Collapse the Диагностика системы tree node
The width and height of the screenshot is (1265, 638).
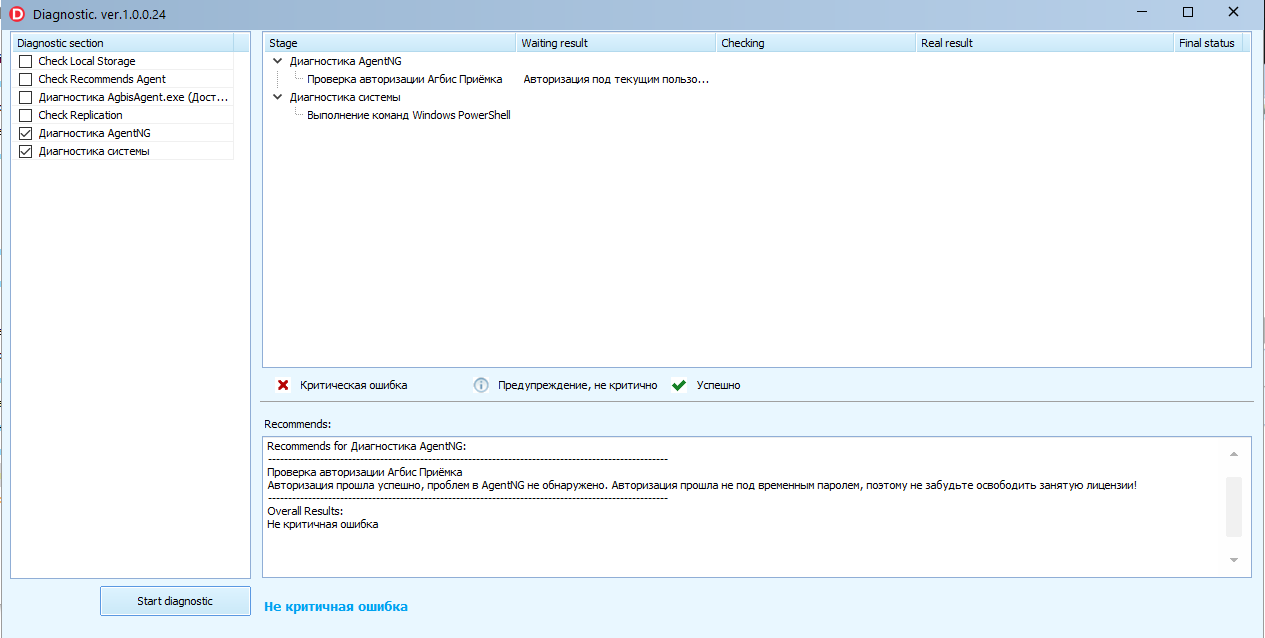277,96
